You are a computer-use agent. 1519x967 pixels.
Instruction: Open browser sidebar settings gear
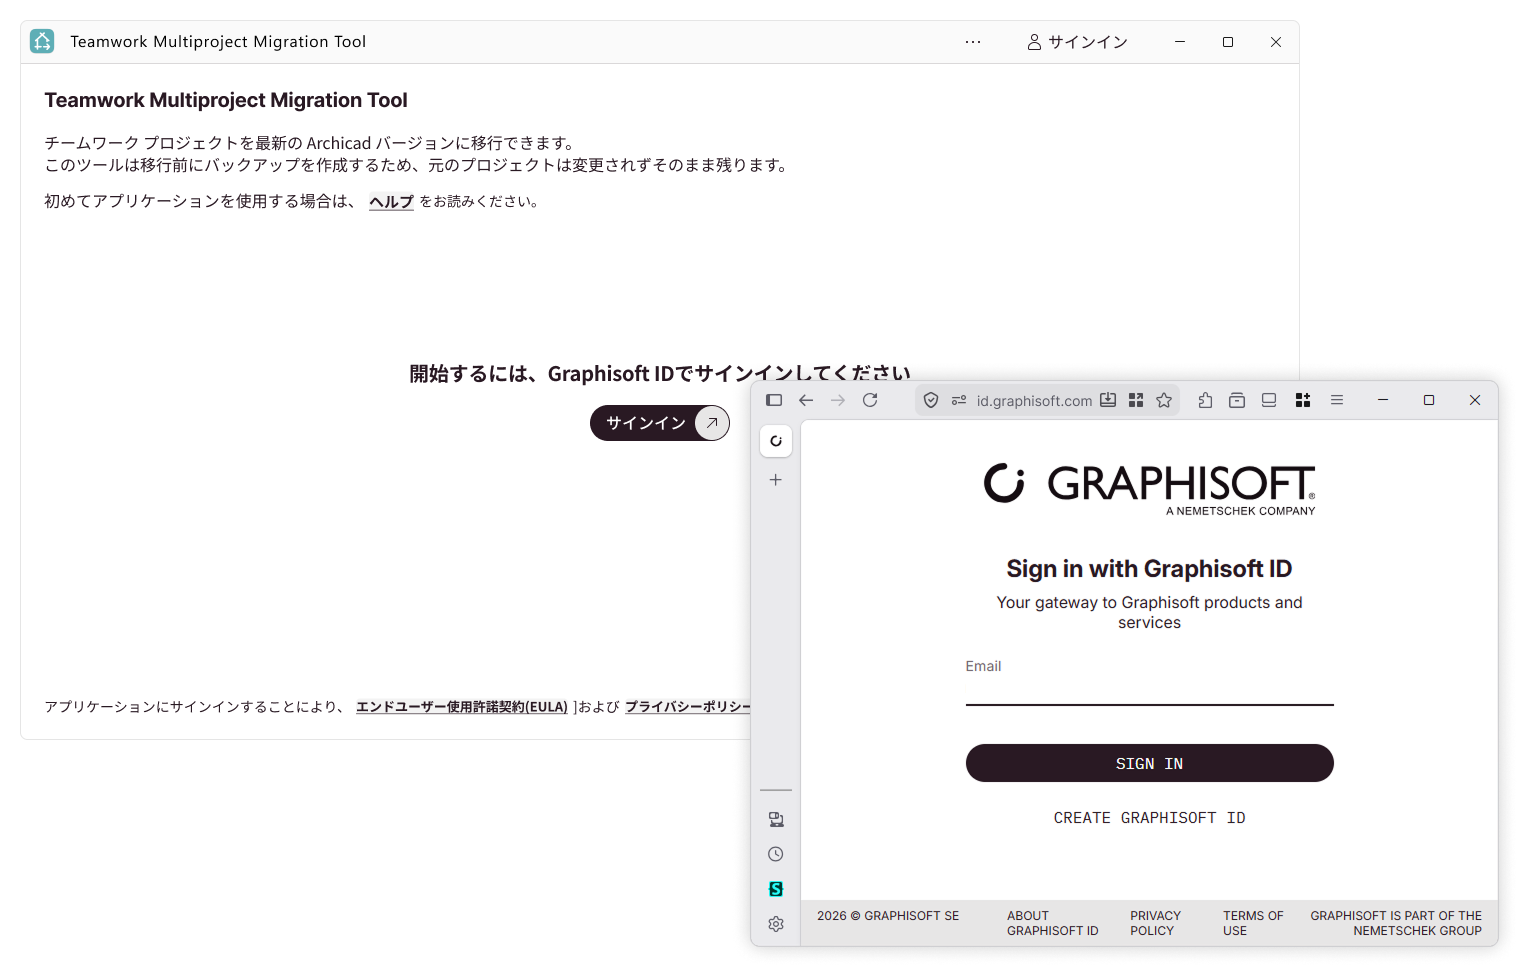click(x=776, y=924)
